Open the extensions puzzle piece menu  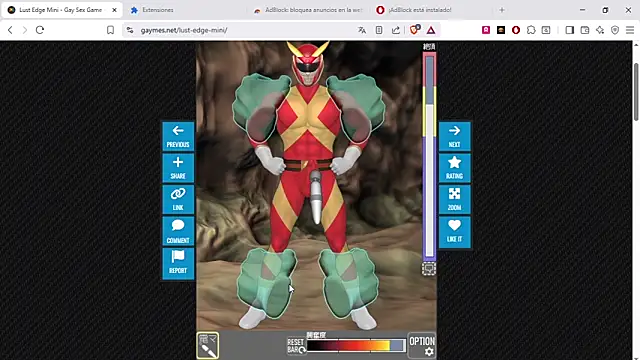point(531,30)
